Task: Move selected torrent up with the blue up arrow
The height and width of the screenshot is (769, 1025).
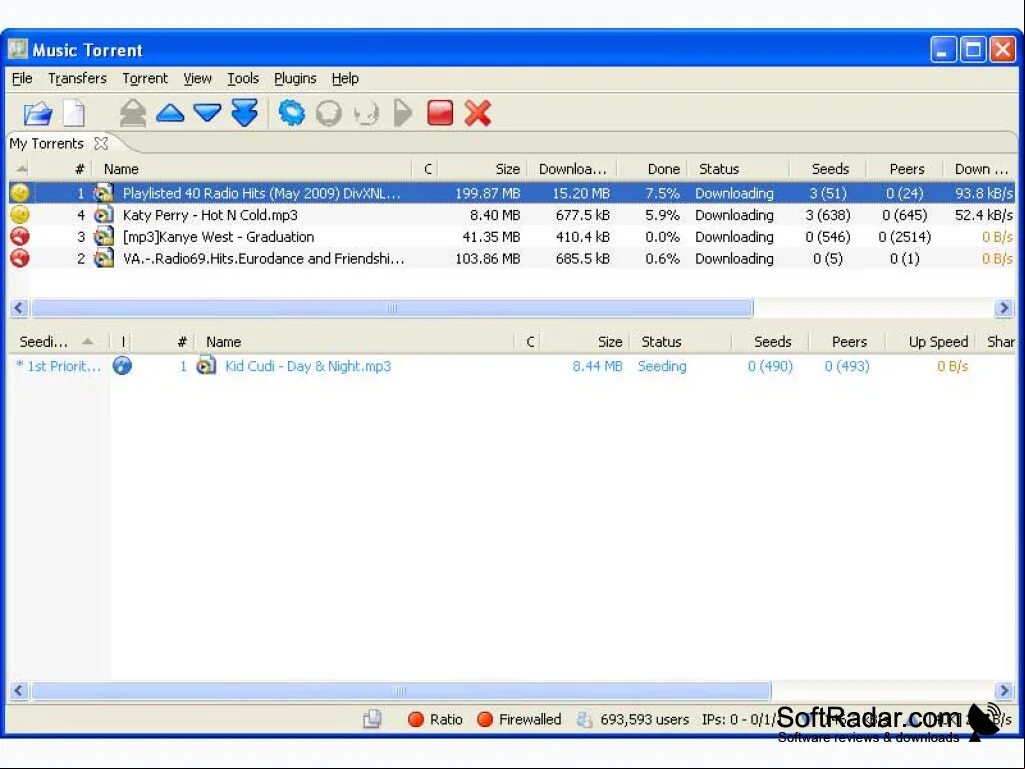Action: click(170, 113)
